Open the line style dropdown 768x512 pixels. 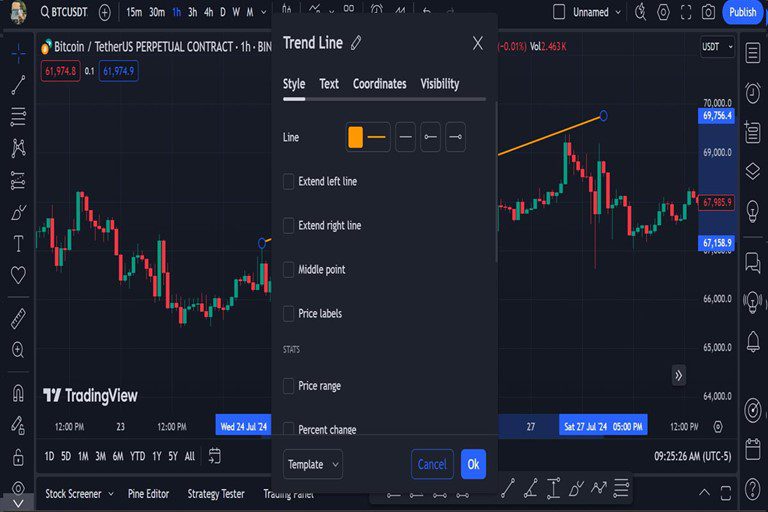405,137
